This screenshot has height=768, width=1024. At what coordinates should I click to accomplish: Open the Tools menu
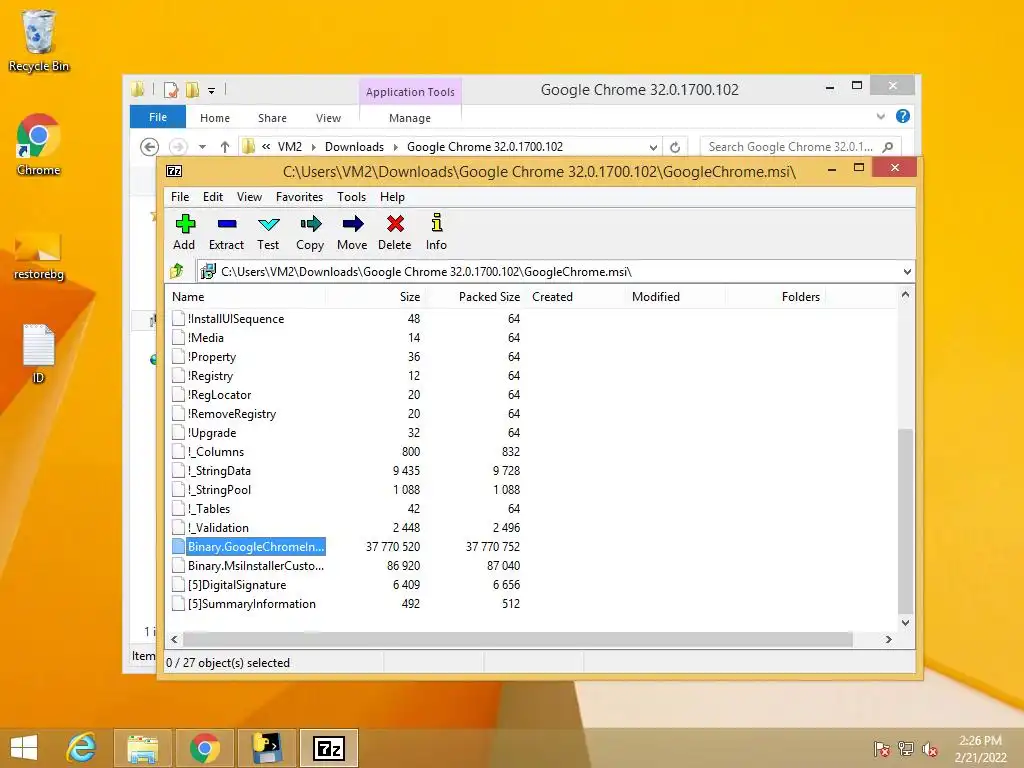coord(351,197)
